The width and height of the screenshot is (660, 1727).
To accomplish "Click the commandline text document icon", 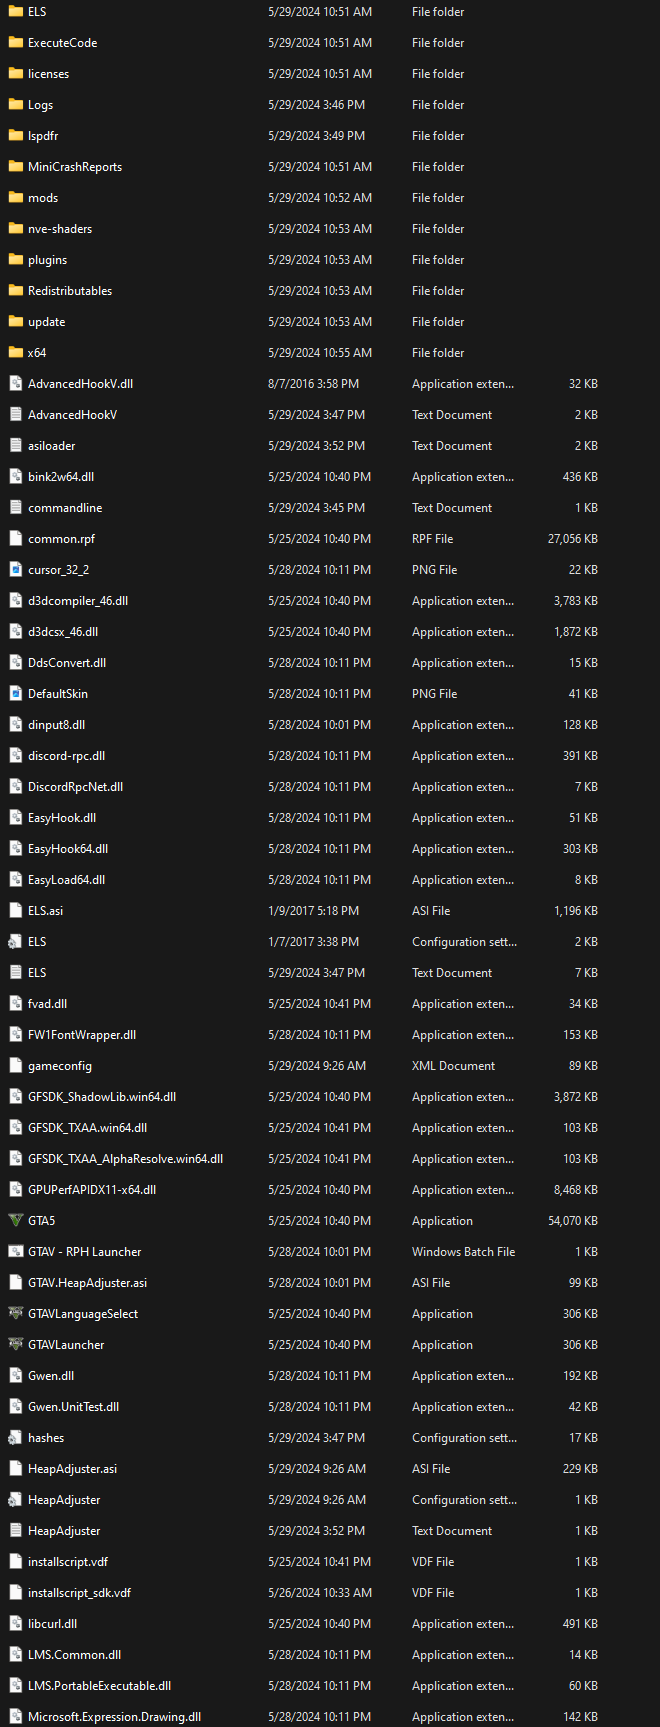I will point(15,508).
